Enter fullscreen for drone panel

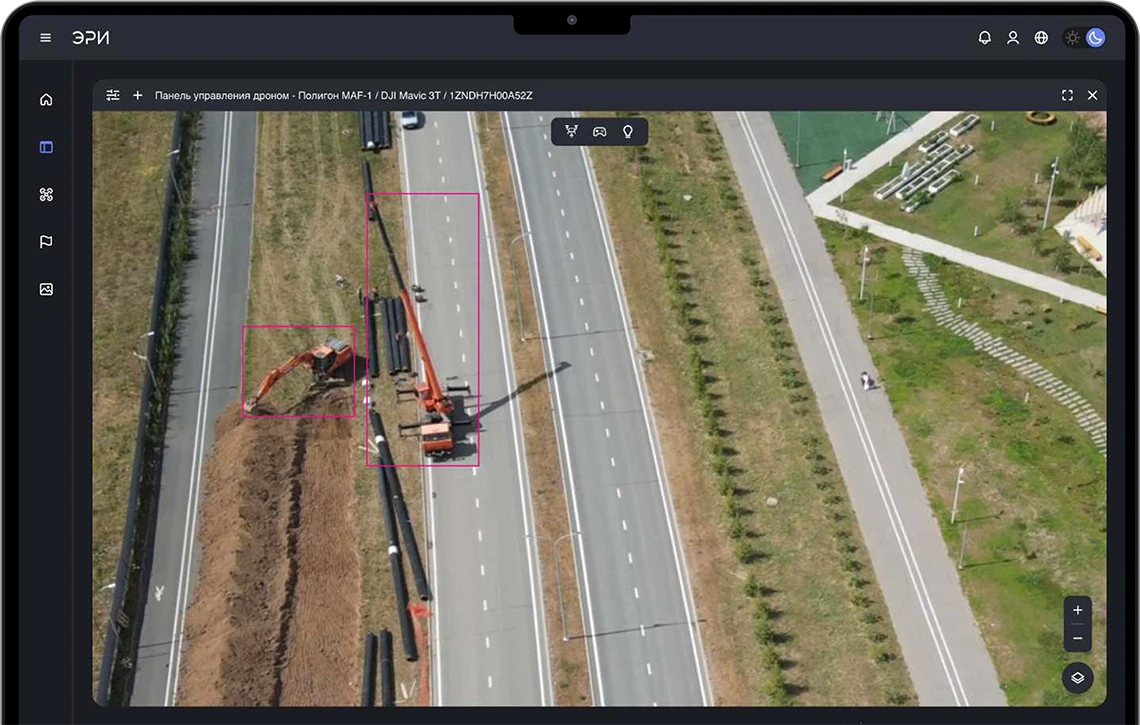(1067, 95)
